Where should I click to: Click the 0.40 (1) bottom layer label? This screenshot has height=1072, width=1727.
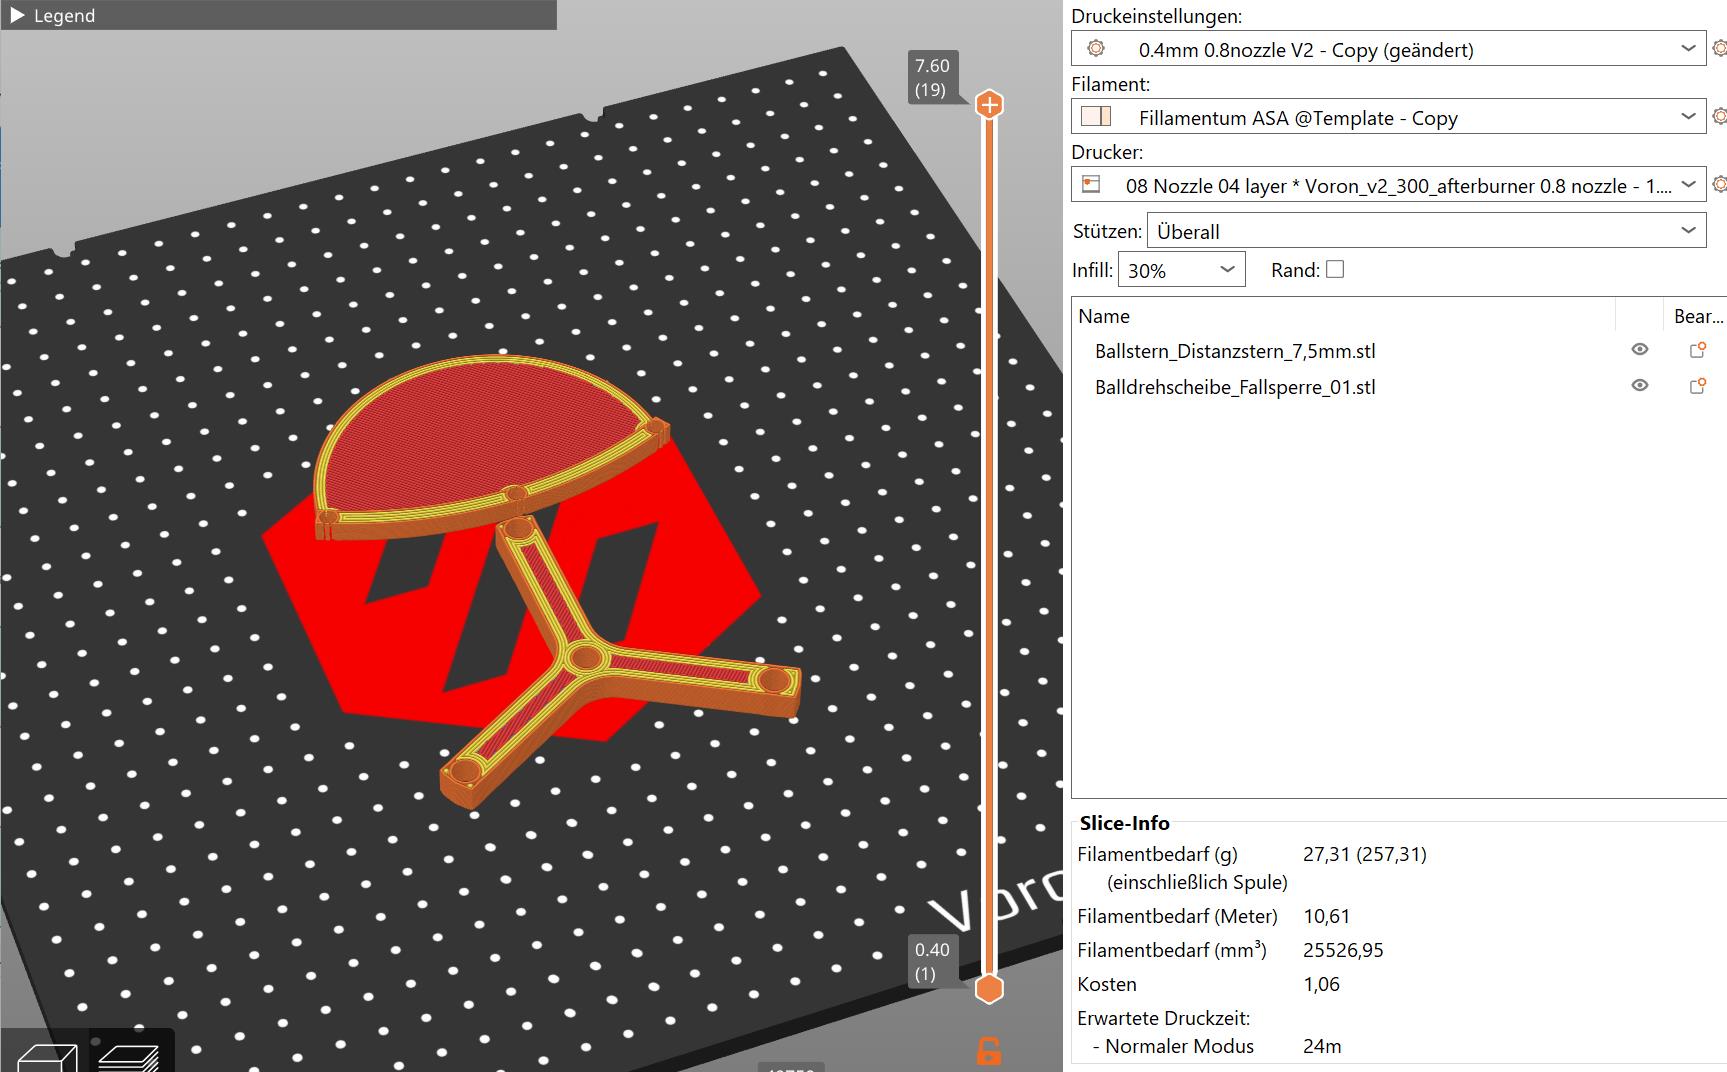(932, 962)
